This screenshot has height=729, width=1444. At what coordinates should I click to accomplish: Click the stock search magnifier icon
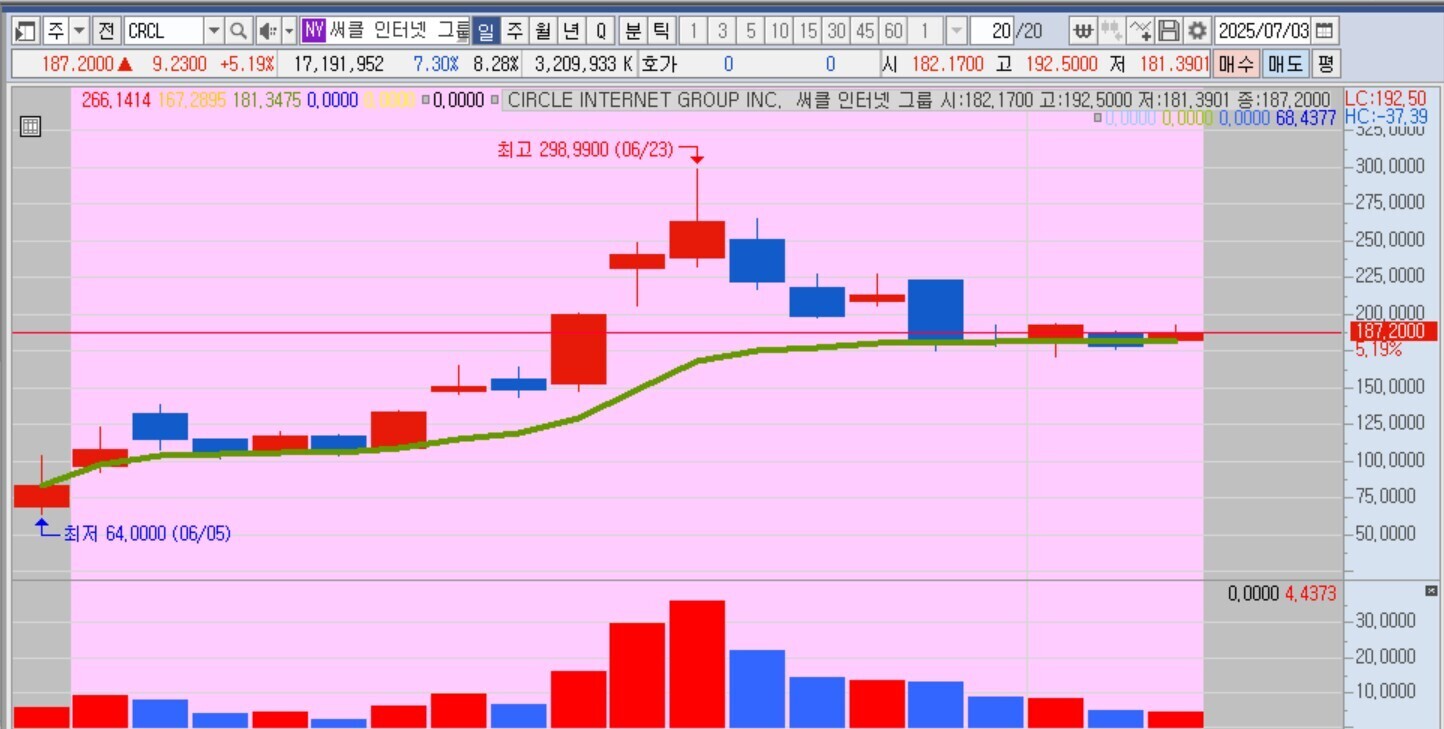tap(239, 31)
